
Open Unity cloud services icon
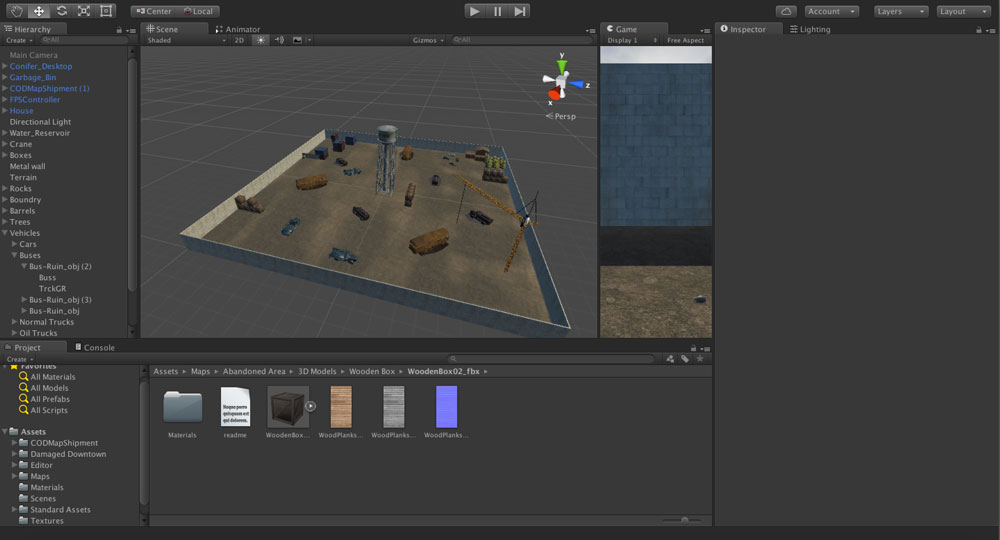[x=787, y=11]
